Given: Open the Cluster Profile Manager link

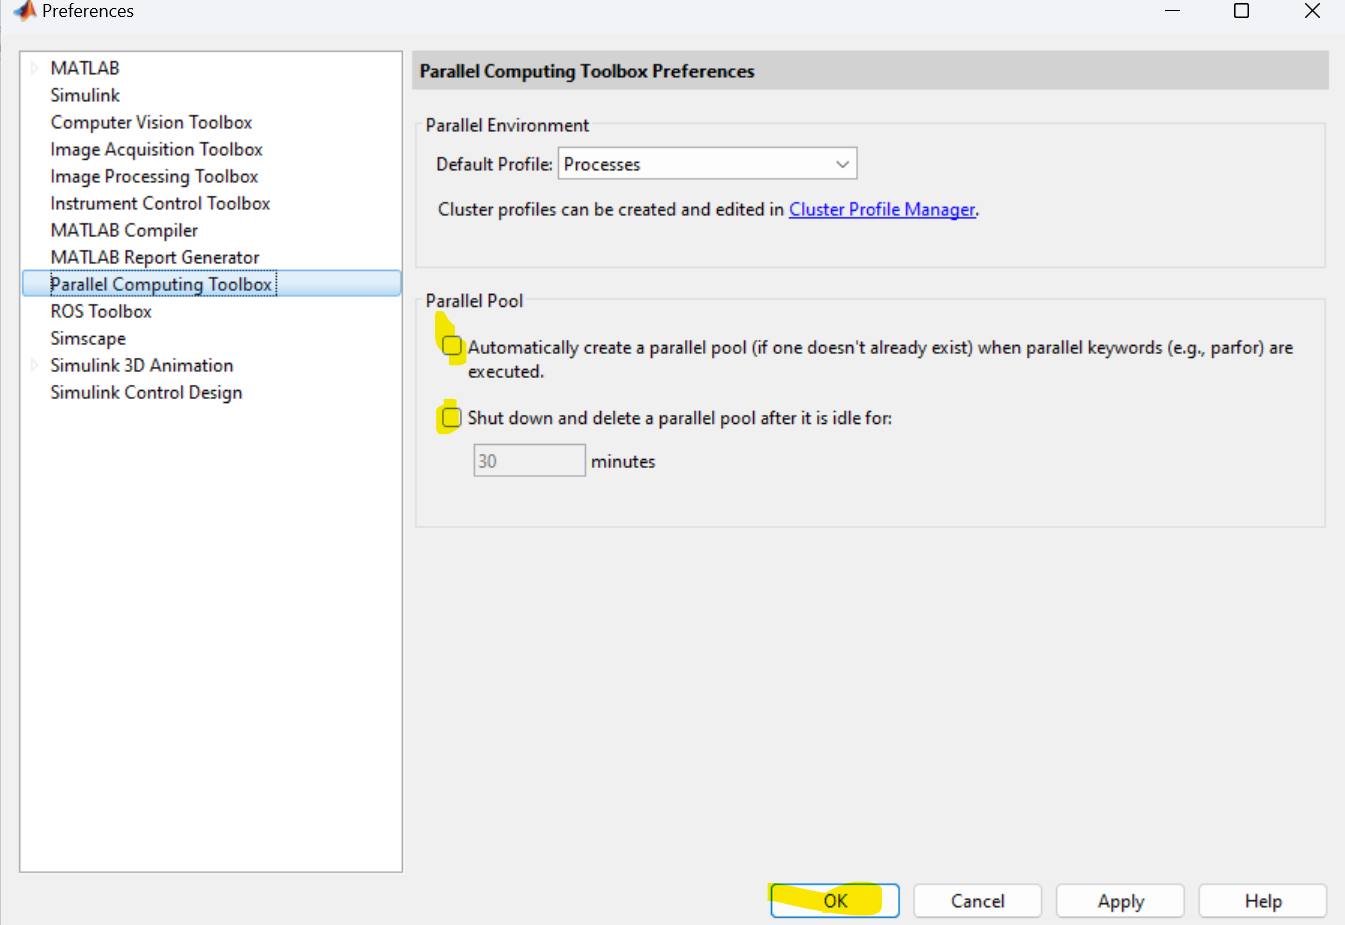Looking at the screenshot, I should (x=881, y=209).
